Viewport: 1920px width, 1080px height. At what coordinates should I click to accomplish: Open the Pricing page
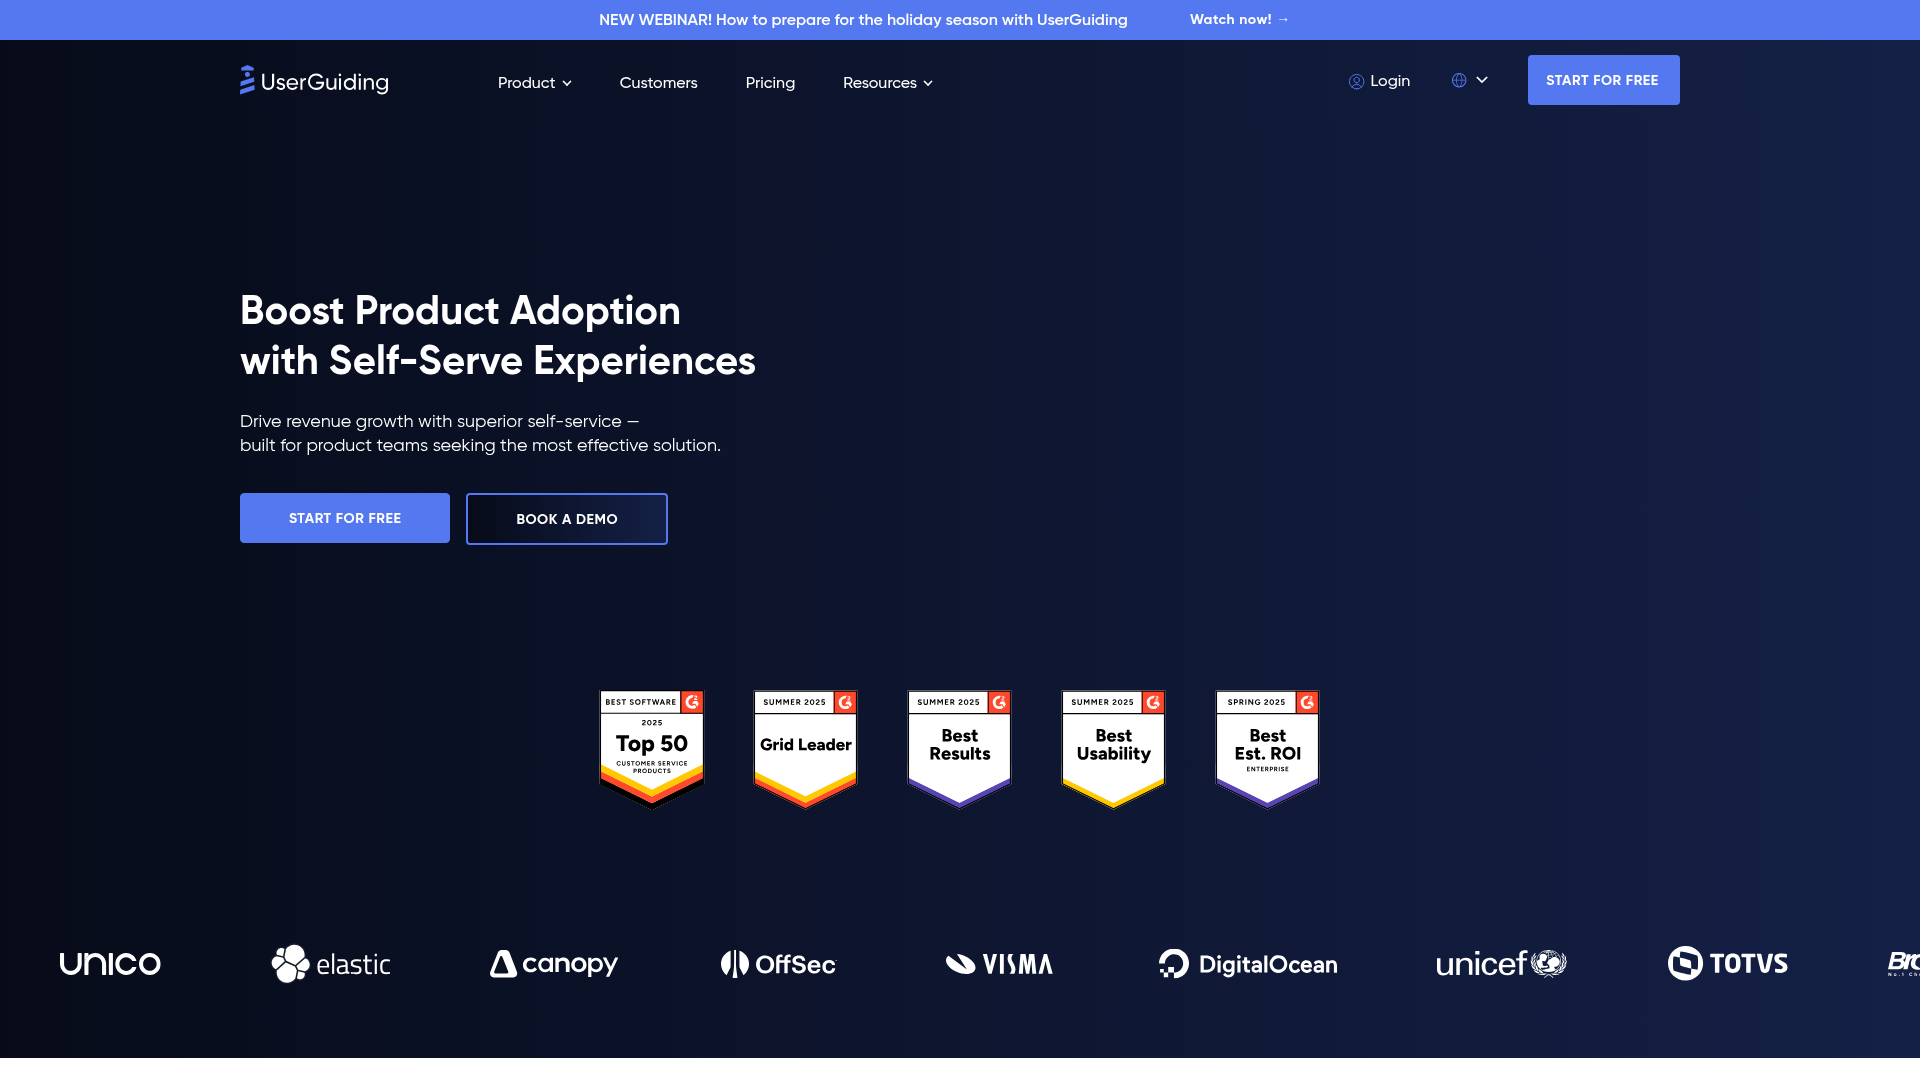(x=770, y=83)
